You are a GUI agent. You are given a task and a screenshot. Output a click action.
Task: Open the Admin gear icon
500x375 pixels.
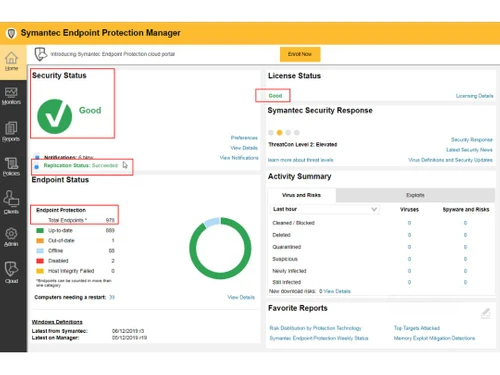[11, 237]
